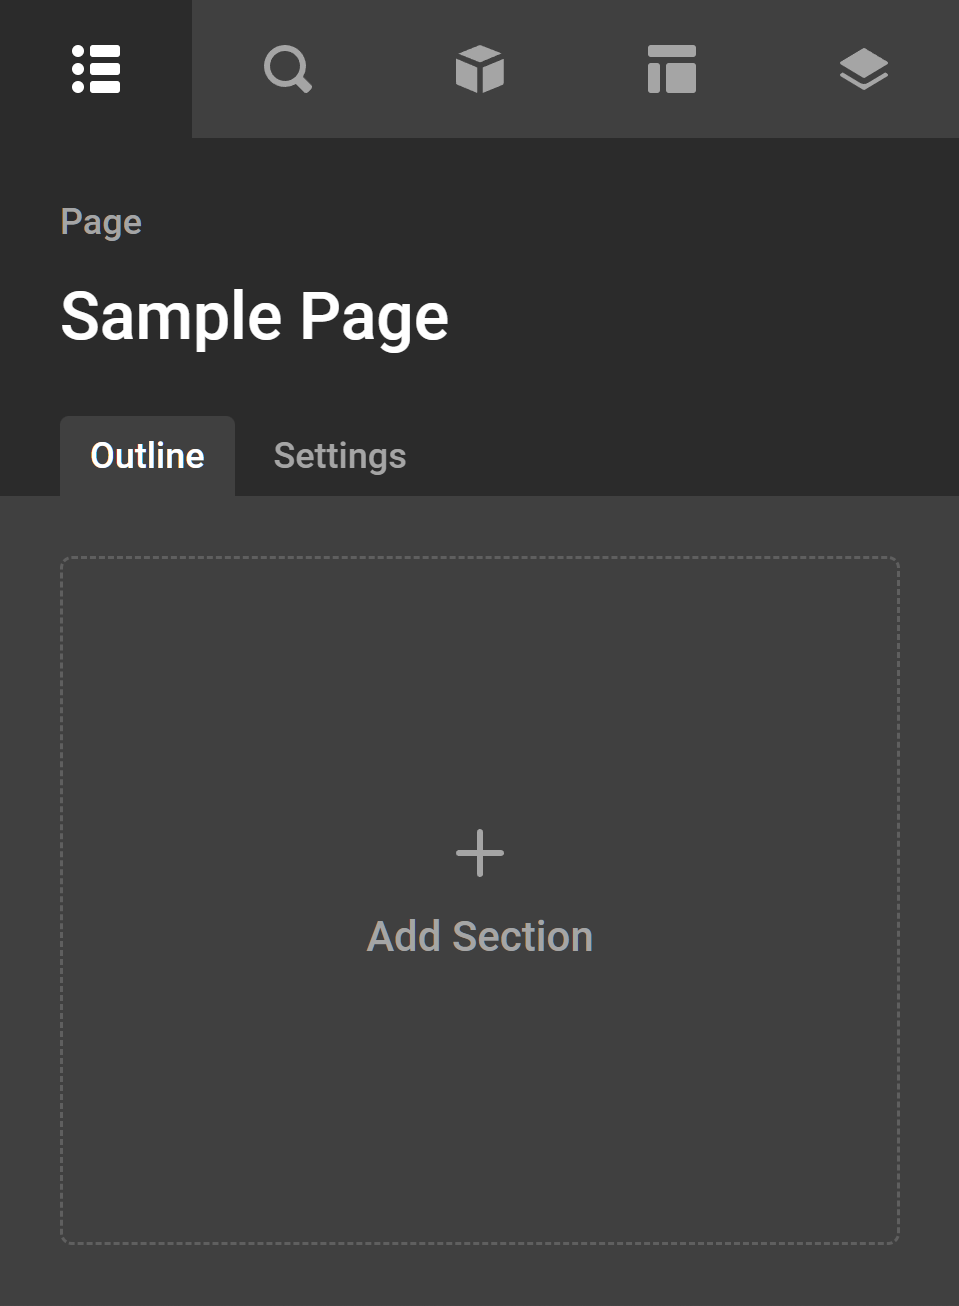Open page Settings next to Outline
959x1306 pixels.
340,456
